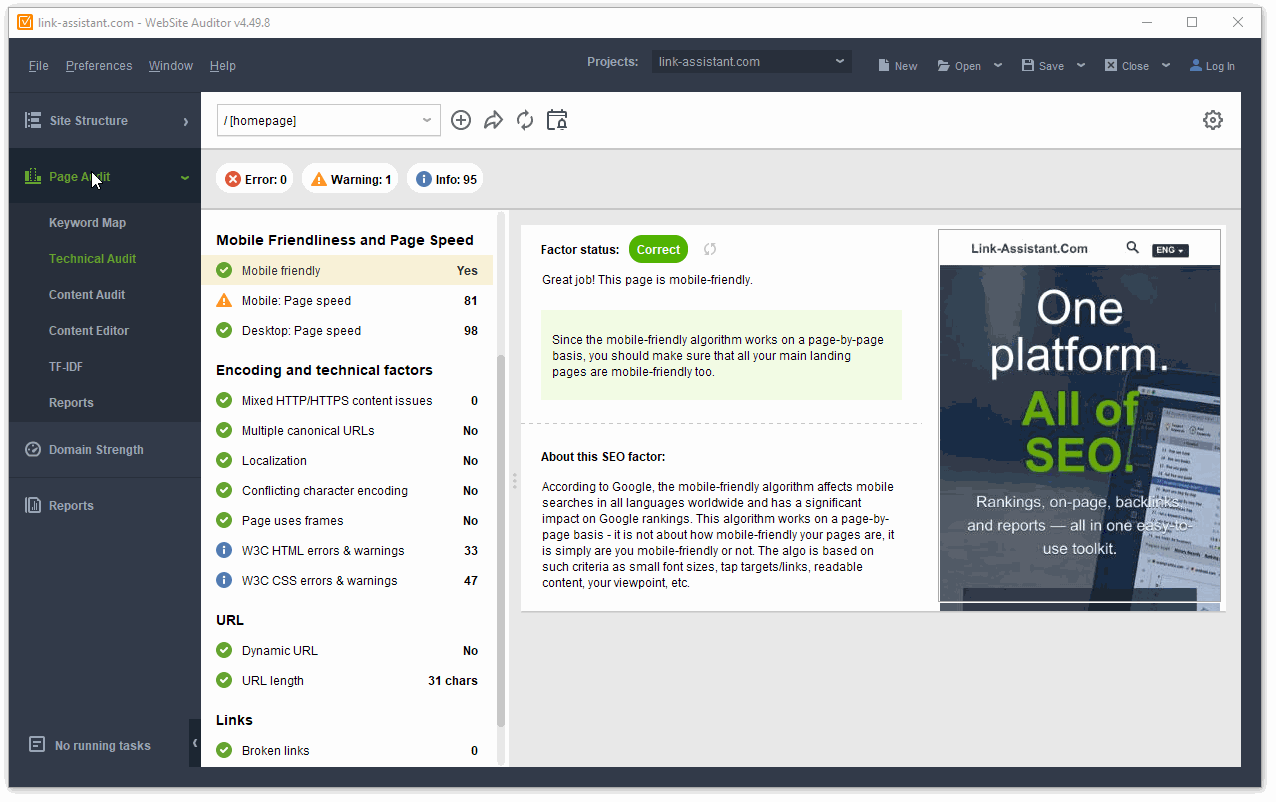Screen dimensions: 1276x802
Task: Expand Site Structure section chevron
Action: 185,121
